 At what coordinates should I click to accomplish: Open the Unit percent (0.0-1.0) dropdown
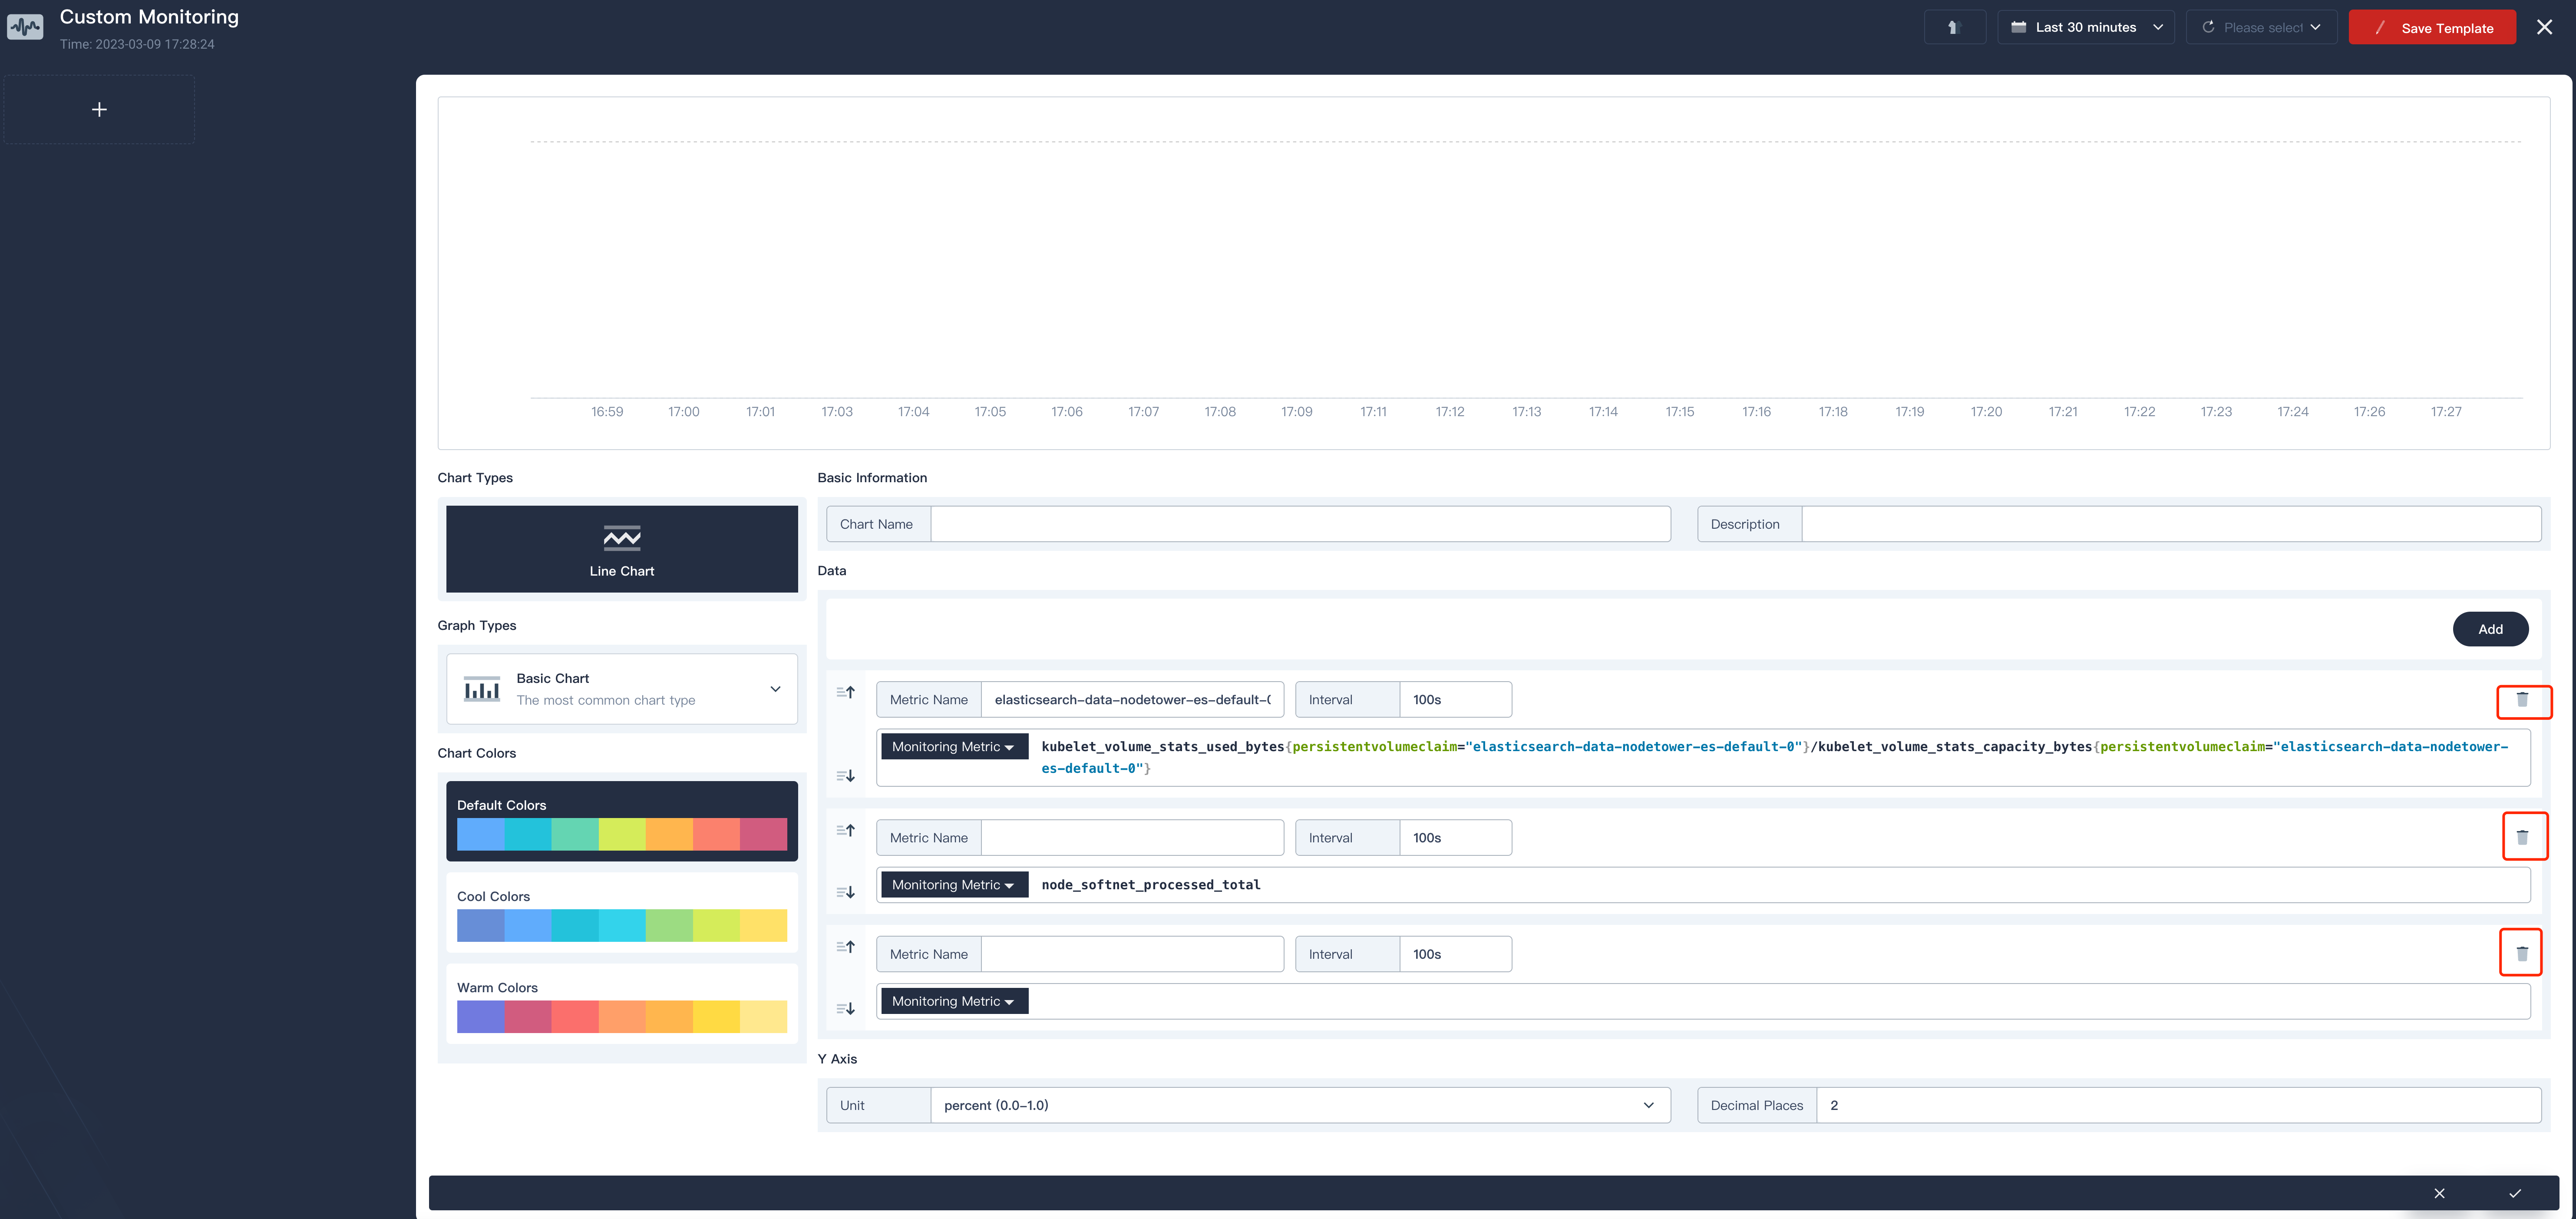(1300, 1105)
